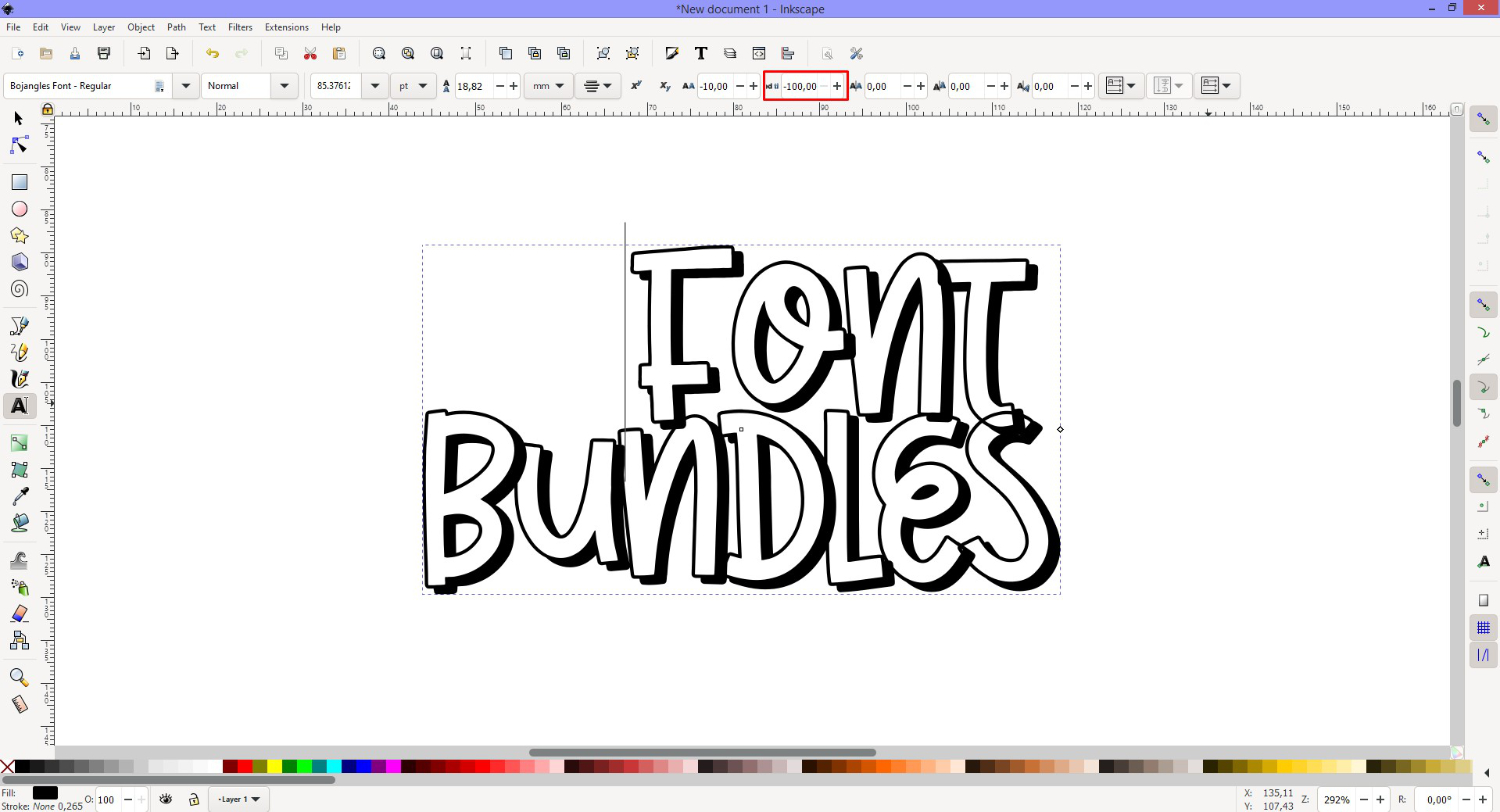
Task: Open Fill and Stroke dialog icon
Action: tap(672, 53)
